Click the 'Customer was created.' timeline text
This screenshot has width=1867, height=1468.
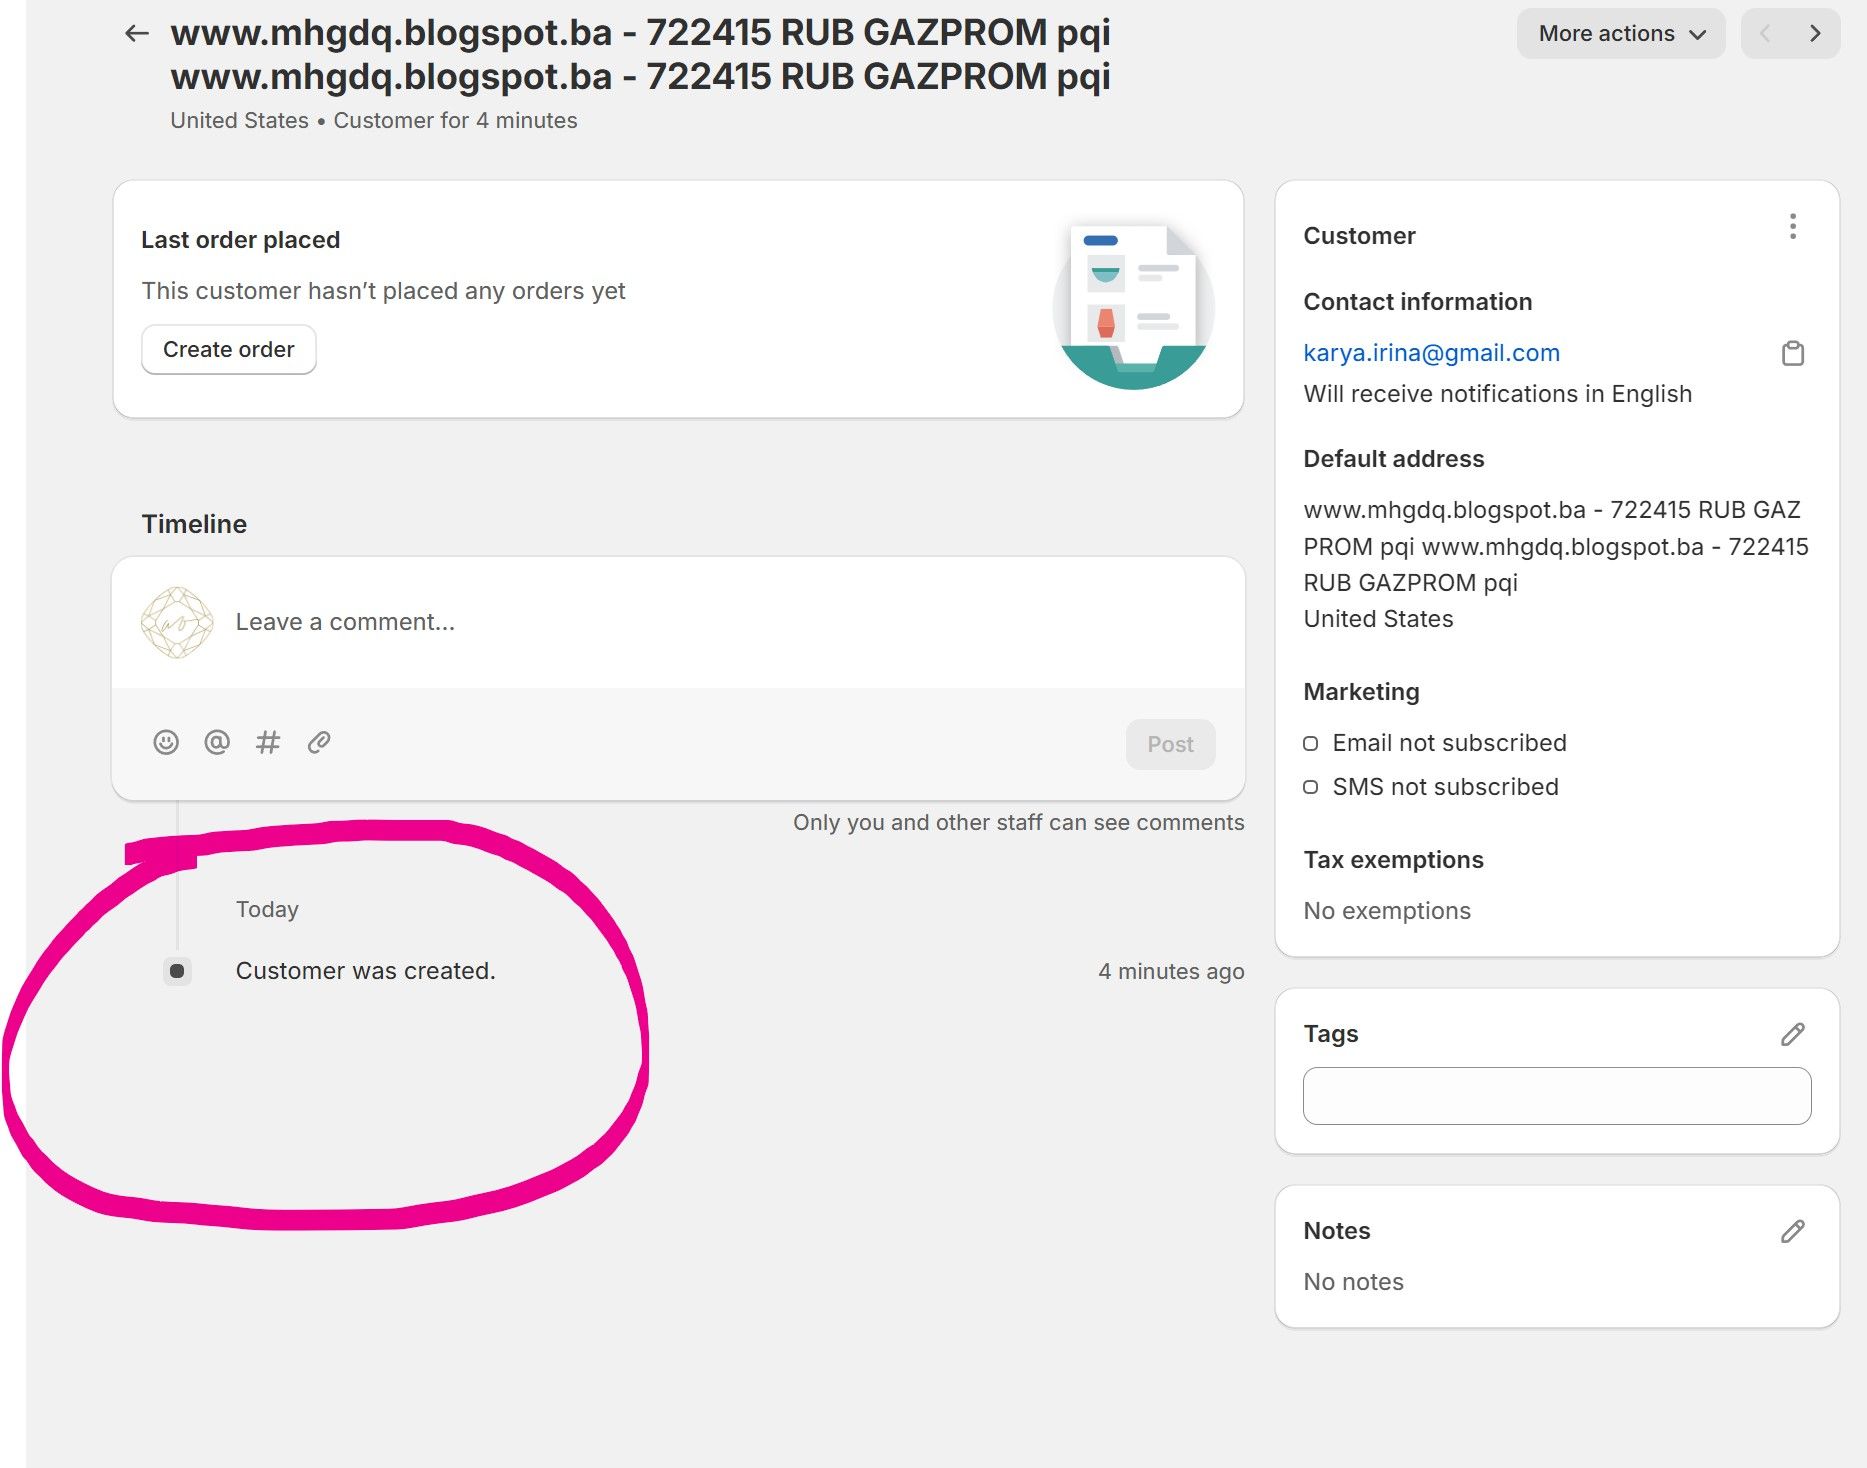click(366, 971)
